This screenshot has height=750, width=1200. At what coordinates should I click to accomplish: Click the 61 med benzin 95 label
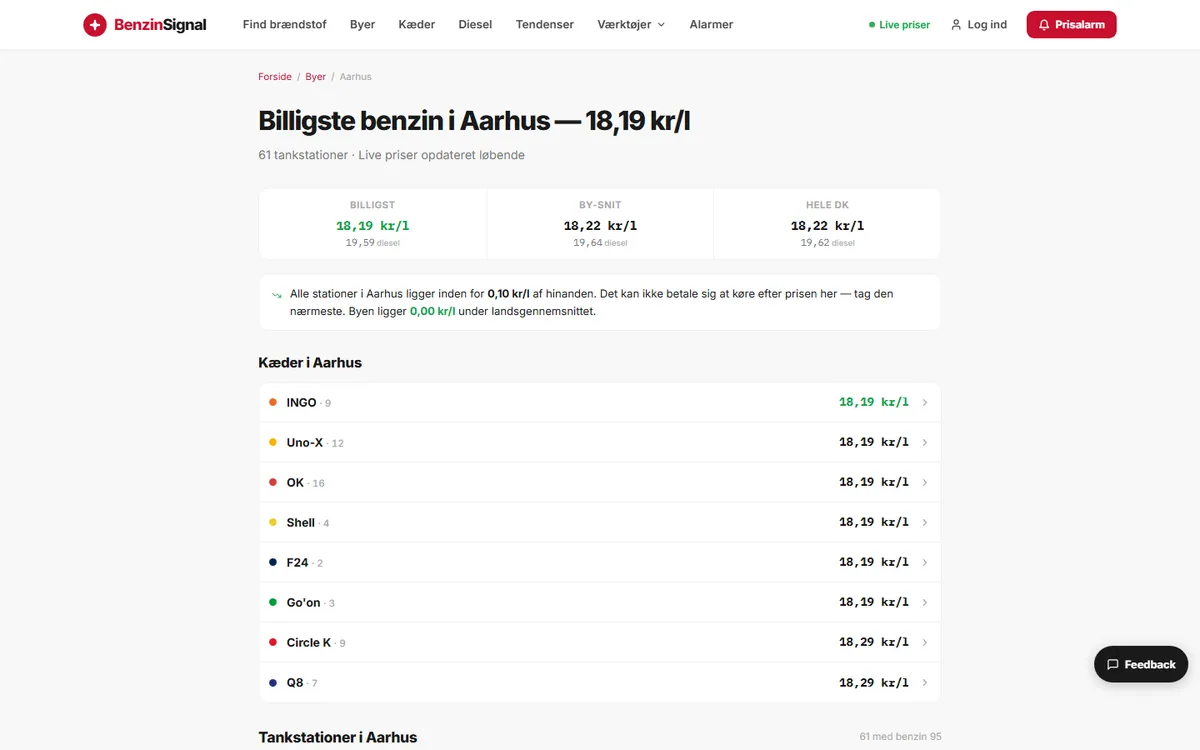point(900,737)
